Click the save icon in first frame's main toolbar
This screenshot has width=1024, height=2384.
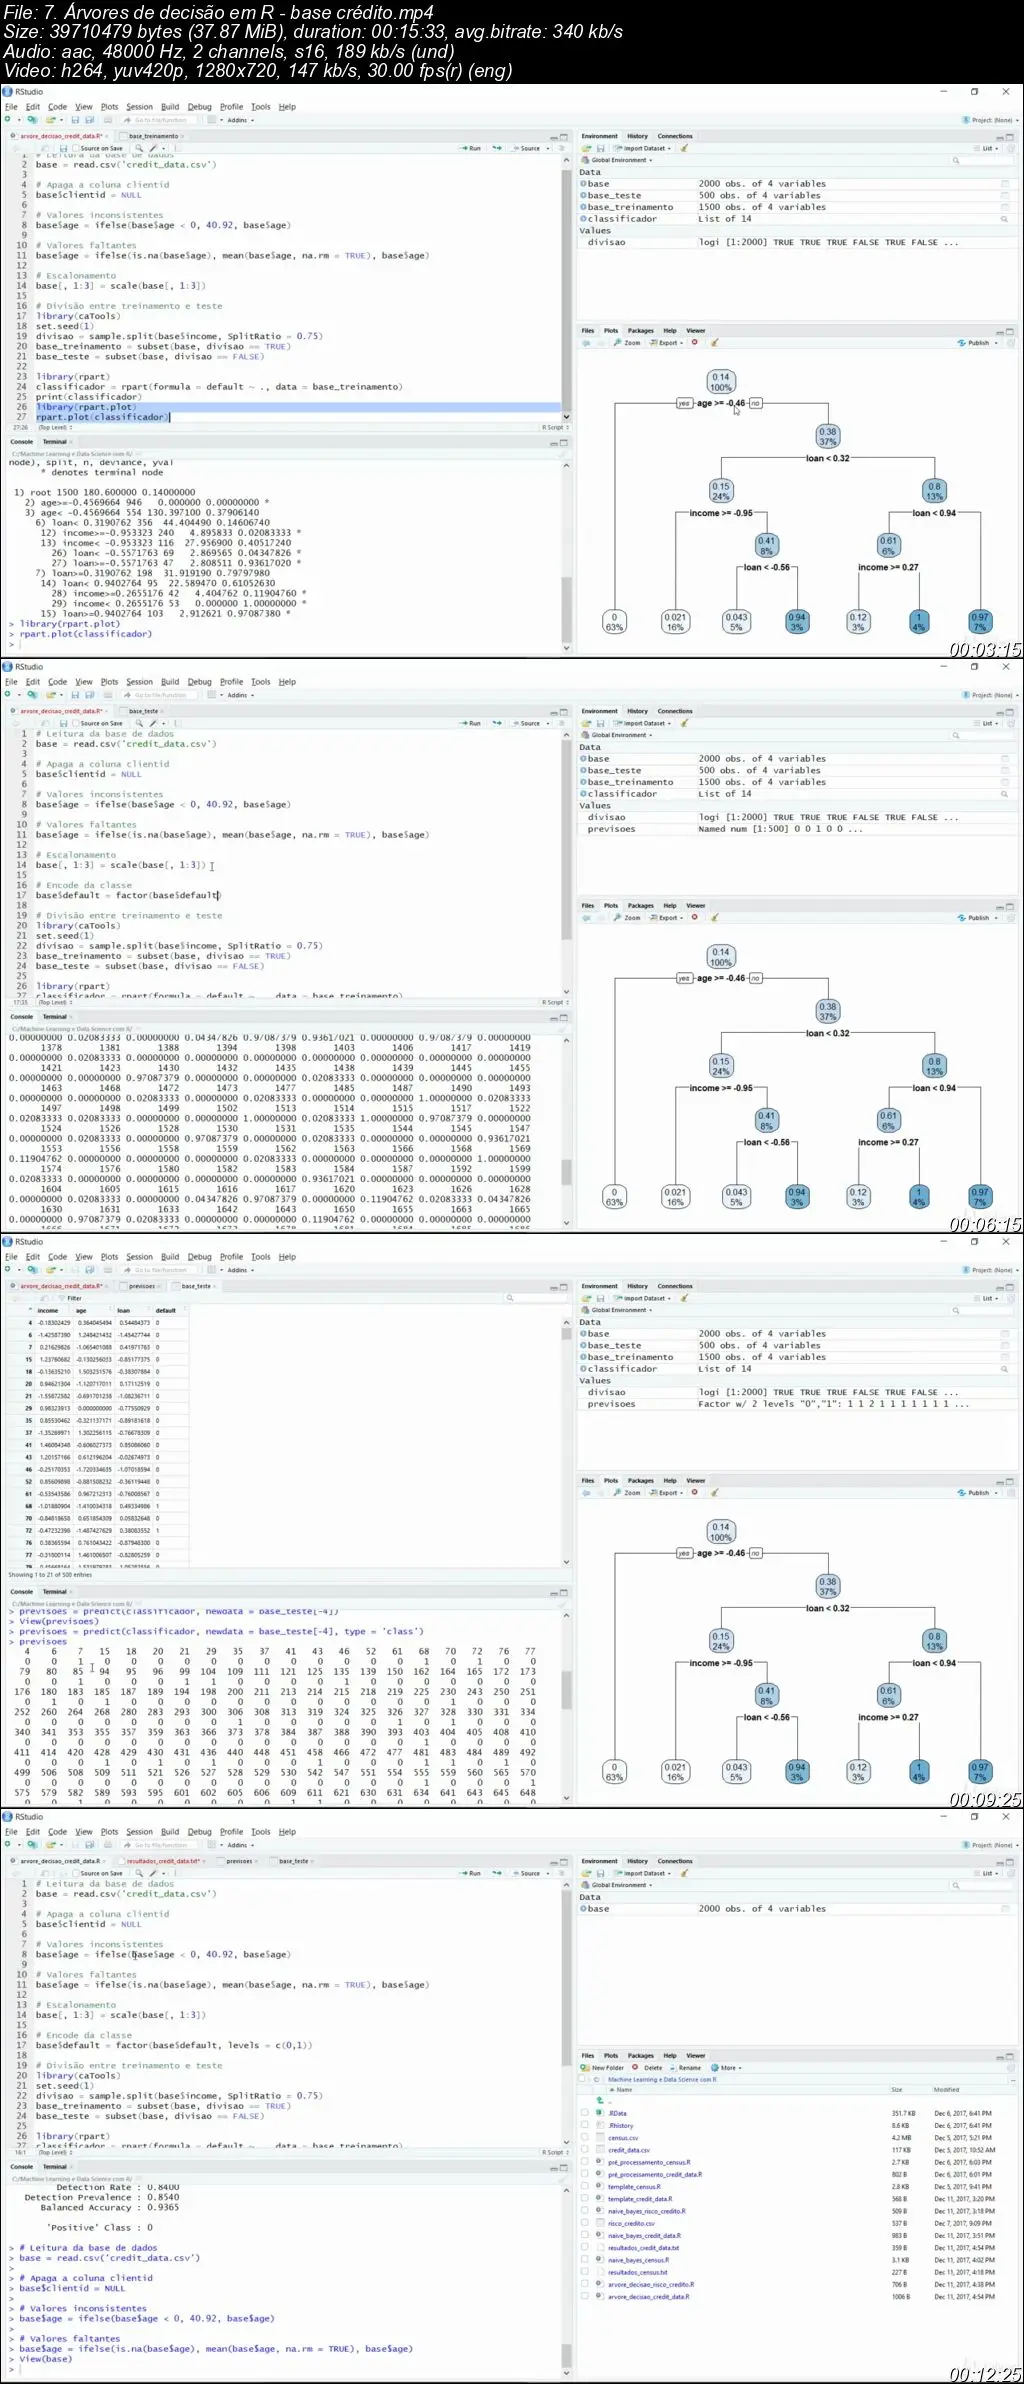(x=75, y=120)
